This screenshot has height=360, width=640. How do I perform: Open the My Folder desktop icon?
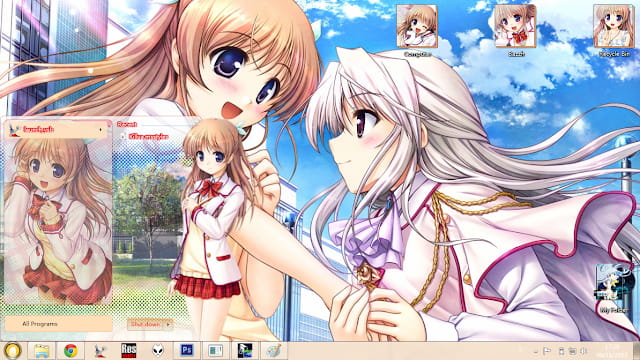tap(613, 289)
